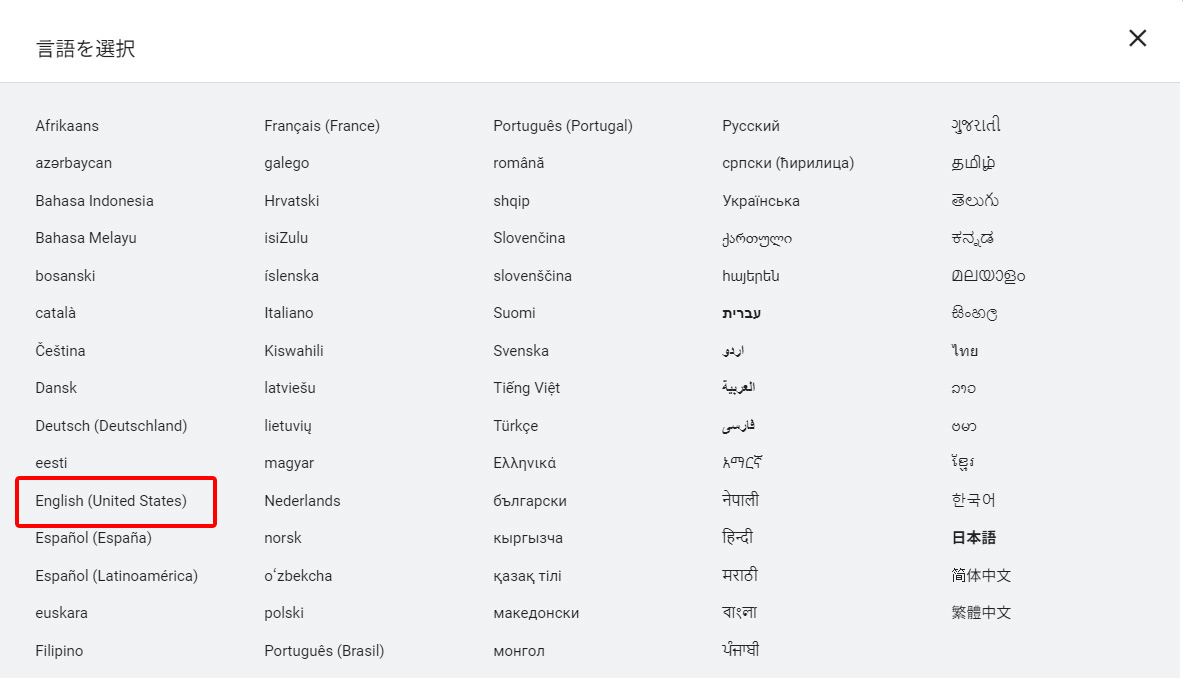Select Tiếng Việt language

(x=526, y=388)
